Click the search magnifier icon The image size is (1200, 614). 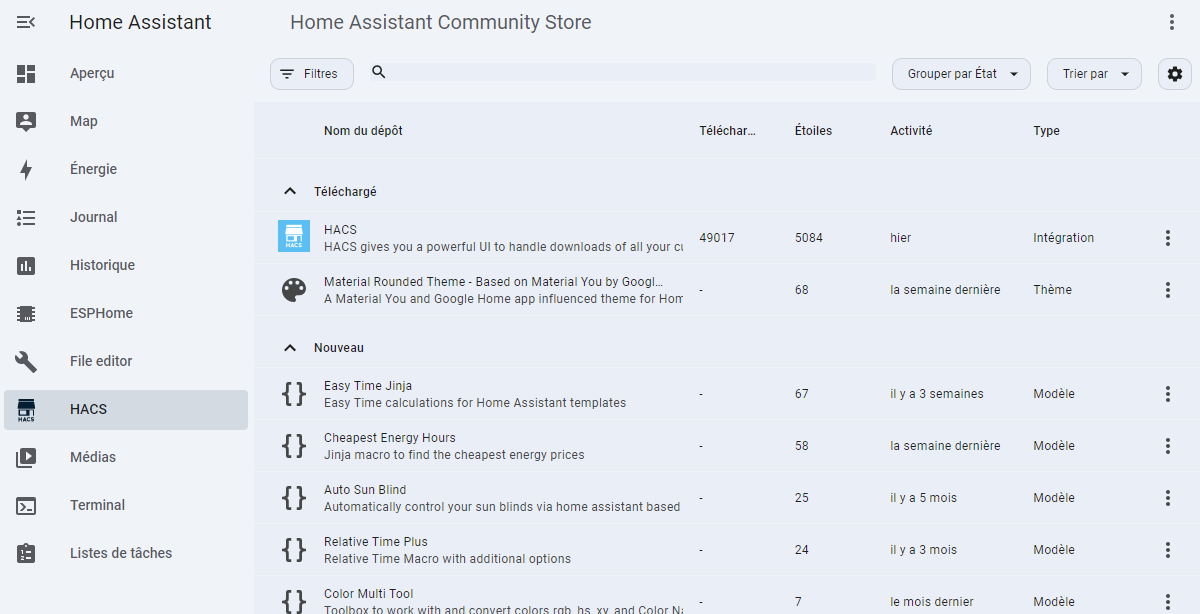point(379,72)
